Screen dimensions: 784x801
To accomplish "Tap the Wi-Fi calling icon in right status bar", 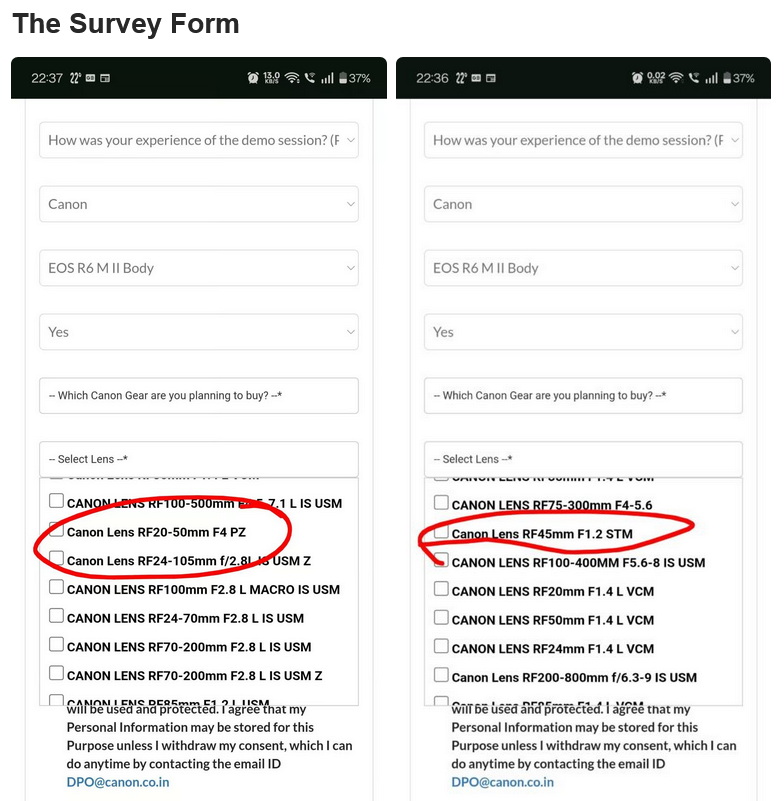I will coord(694,78).
